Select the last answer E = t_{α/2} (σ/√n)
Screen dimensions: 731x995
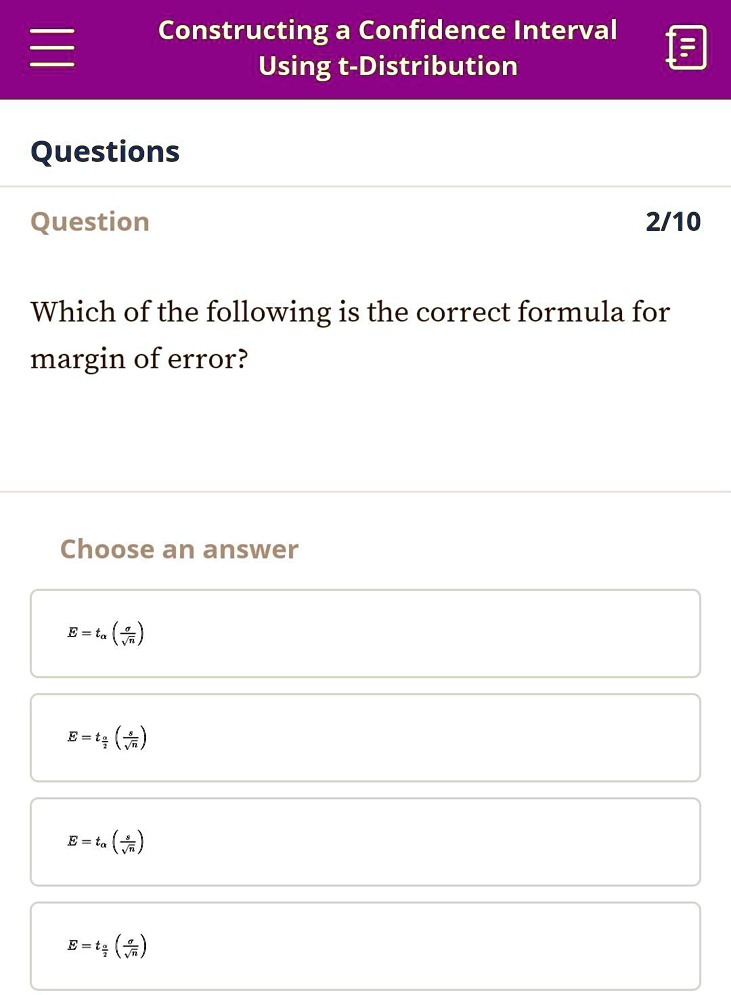point(365,945)
